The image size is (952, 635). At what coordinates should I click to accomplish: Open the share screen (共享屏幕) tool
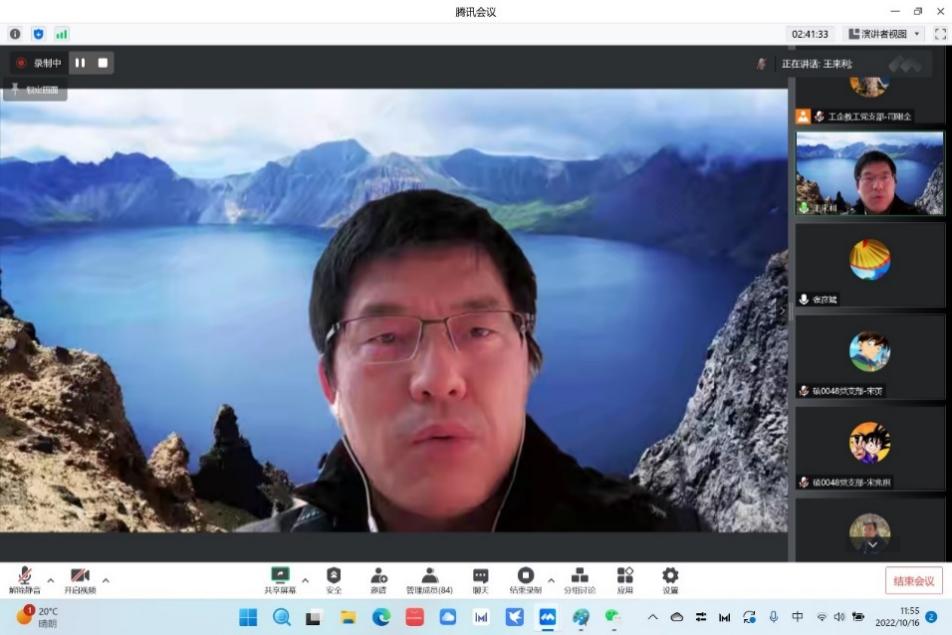pos(280,580)
